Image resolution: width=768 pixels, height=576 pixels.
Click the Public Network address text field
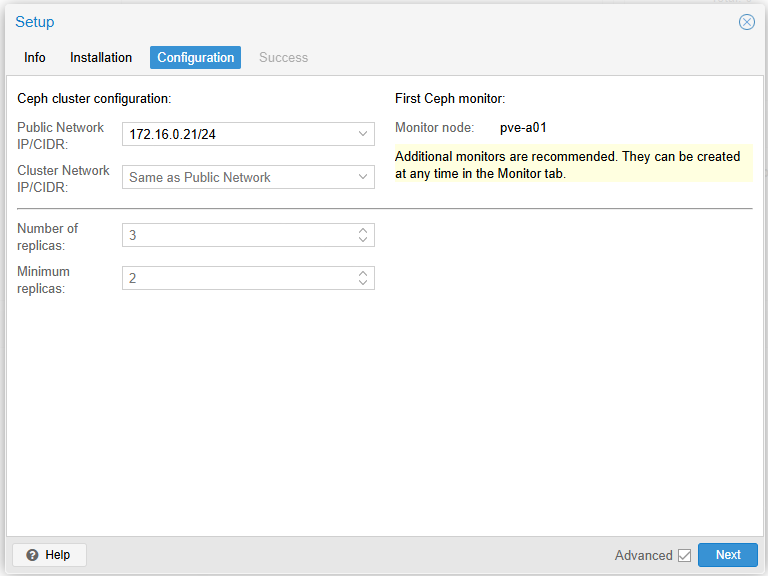click(x=237, y=134)
